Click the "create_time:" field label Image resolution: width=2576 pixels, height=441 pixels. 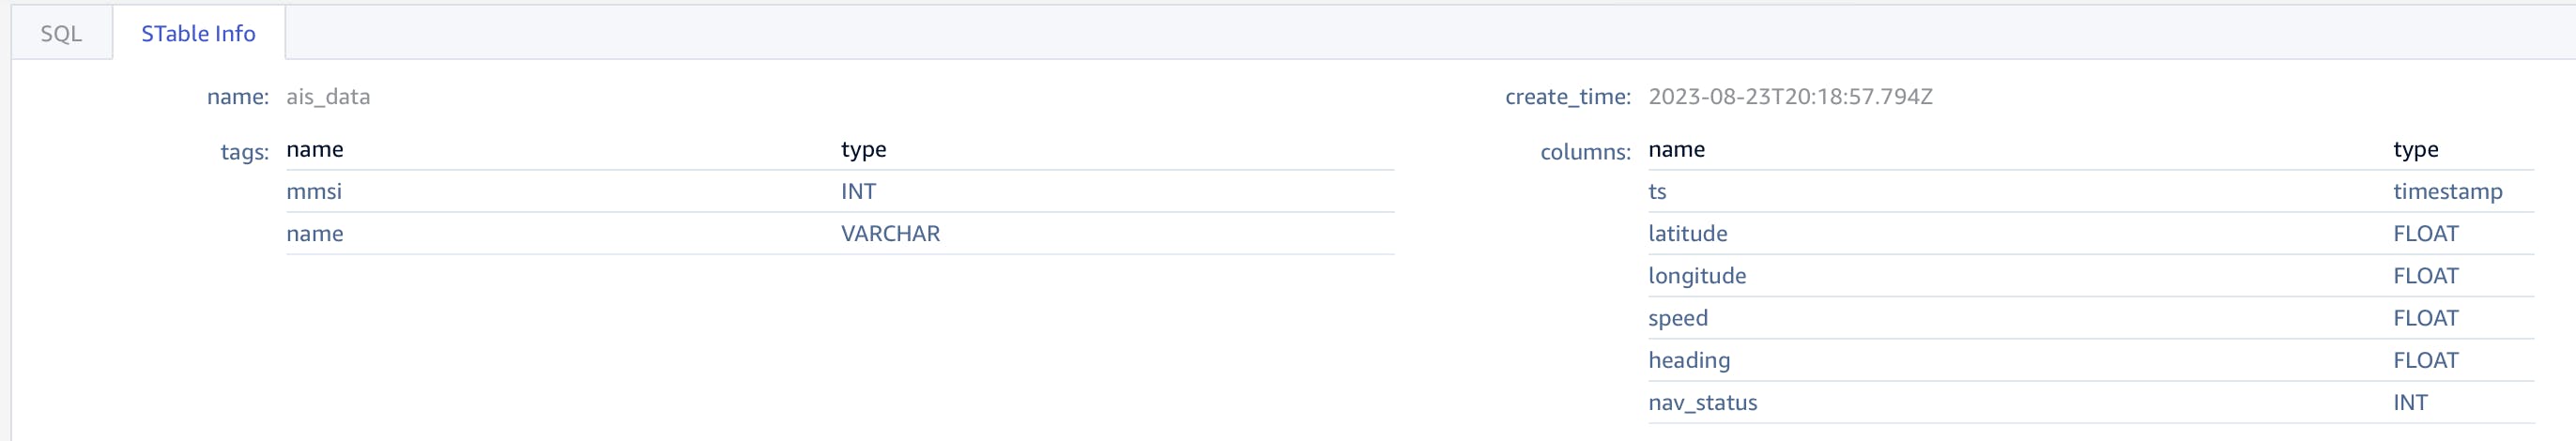1567,97
